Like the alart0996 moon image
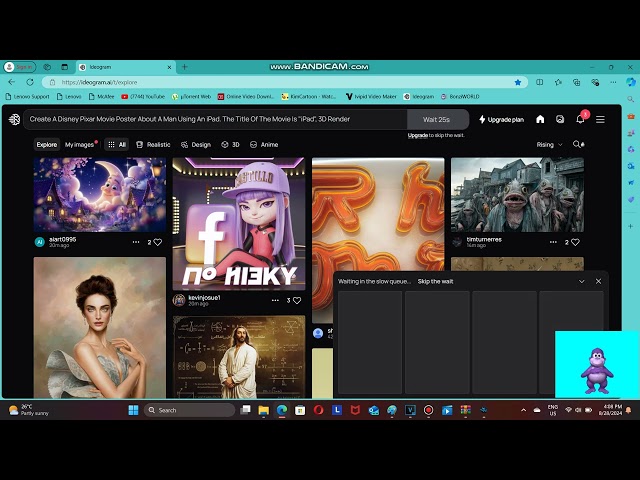Image resolution: width=640 pixels, height=480 pixels. 158,242
